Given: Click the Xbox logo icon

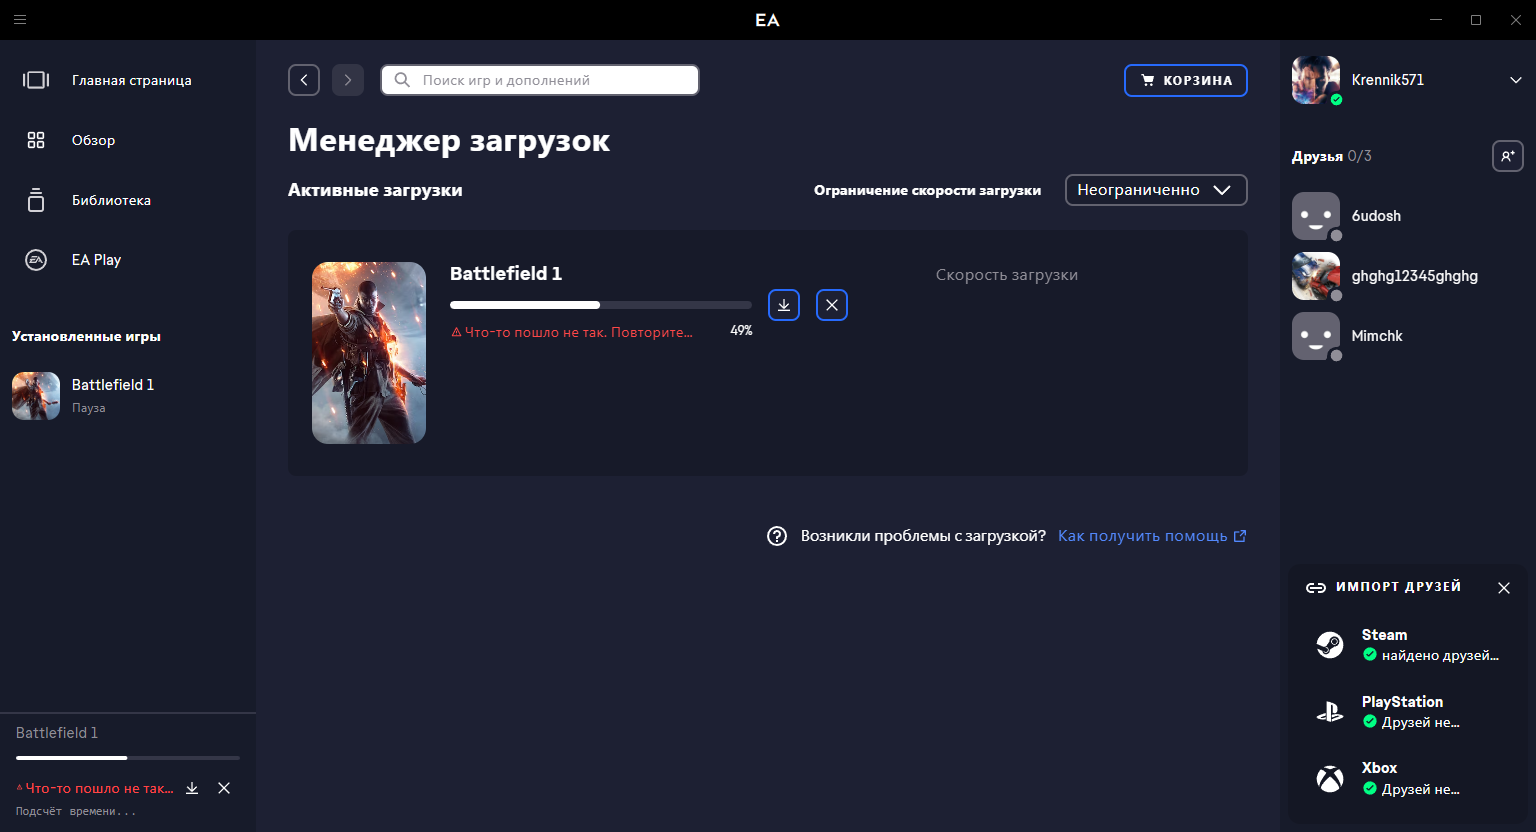Looking at the screenshot, I should [x=1330, y=779].
